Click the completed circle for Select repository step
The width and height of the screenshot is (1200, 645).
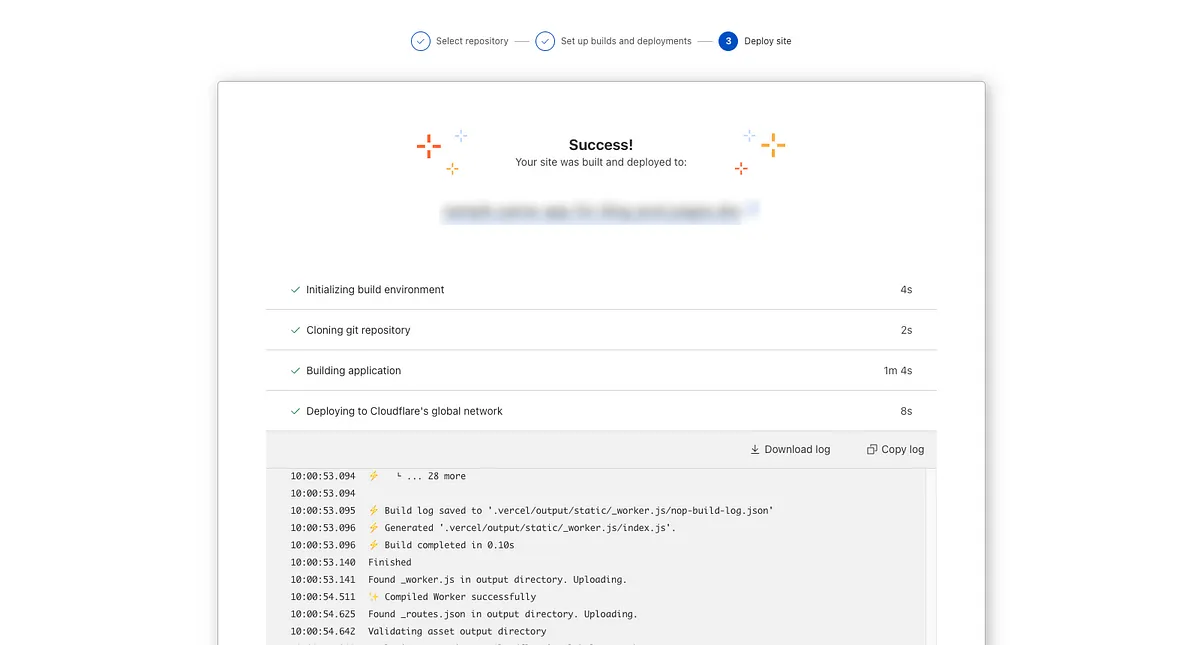pos(421,41)
